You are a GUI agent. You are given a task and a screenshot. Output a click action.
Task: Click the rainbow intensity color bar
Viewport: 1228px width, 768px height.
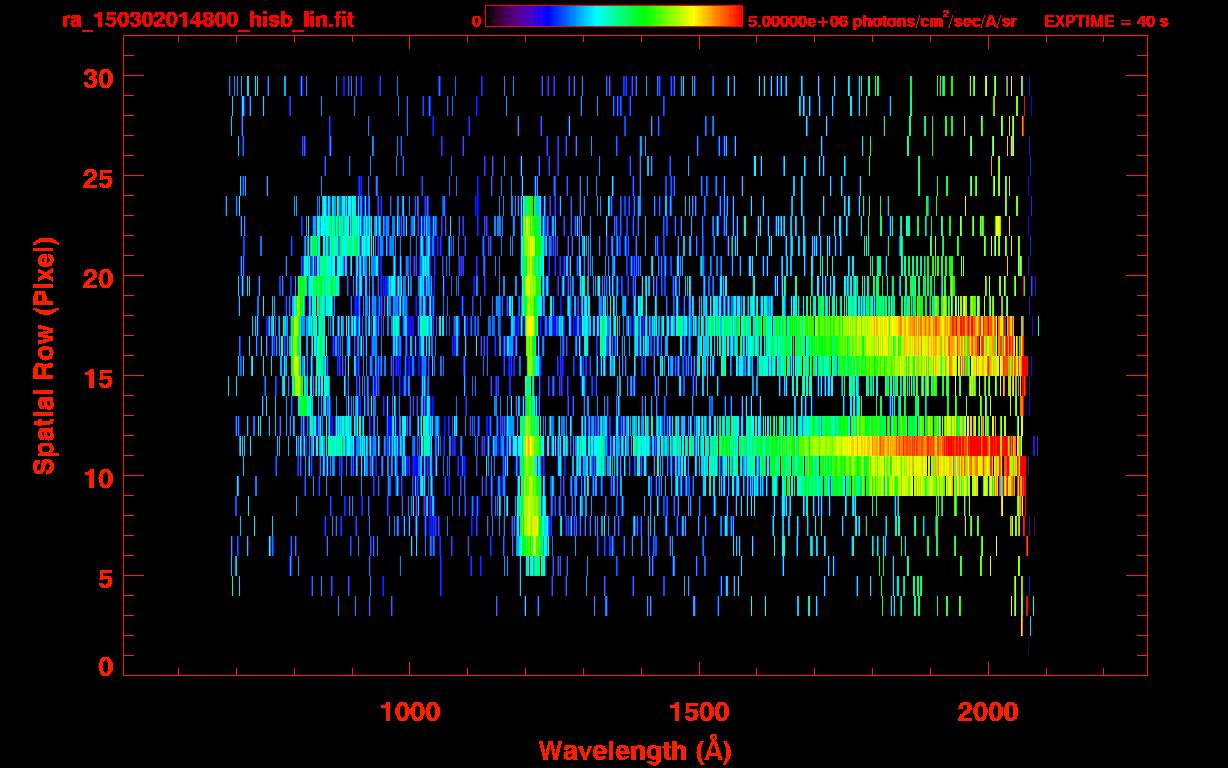[614, 17]
